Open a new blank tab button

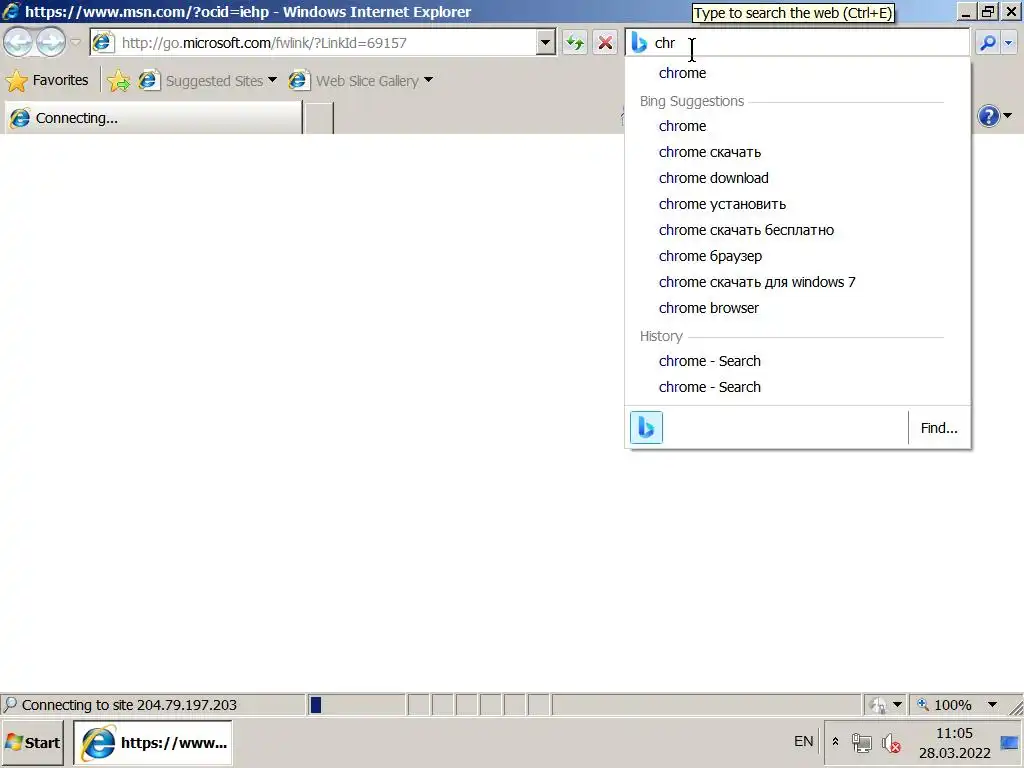tap(319, 118)
